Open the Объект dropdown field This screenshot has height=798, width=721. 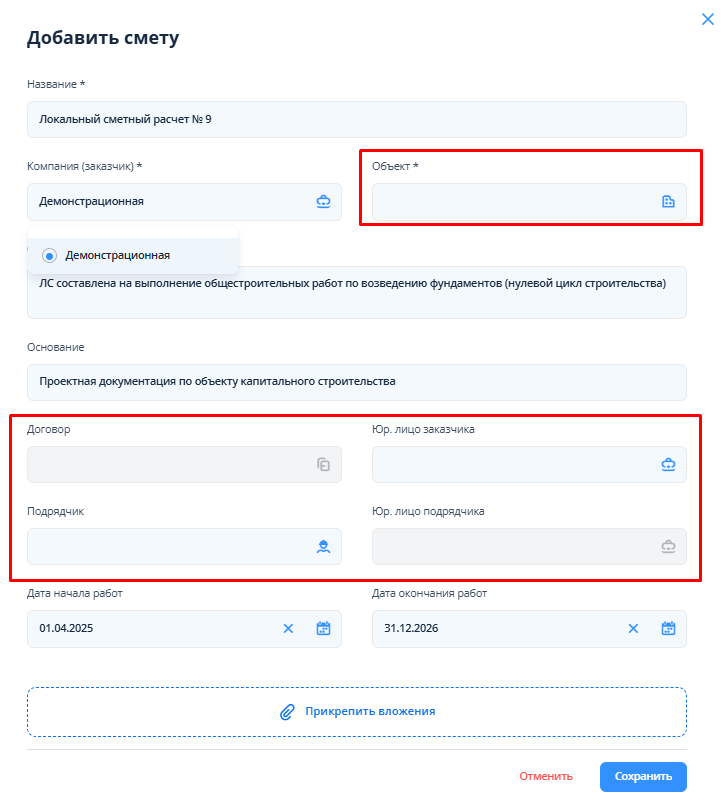pyautogui.click(x=529, y=202)
